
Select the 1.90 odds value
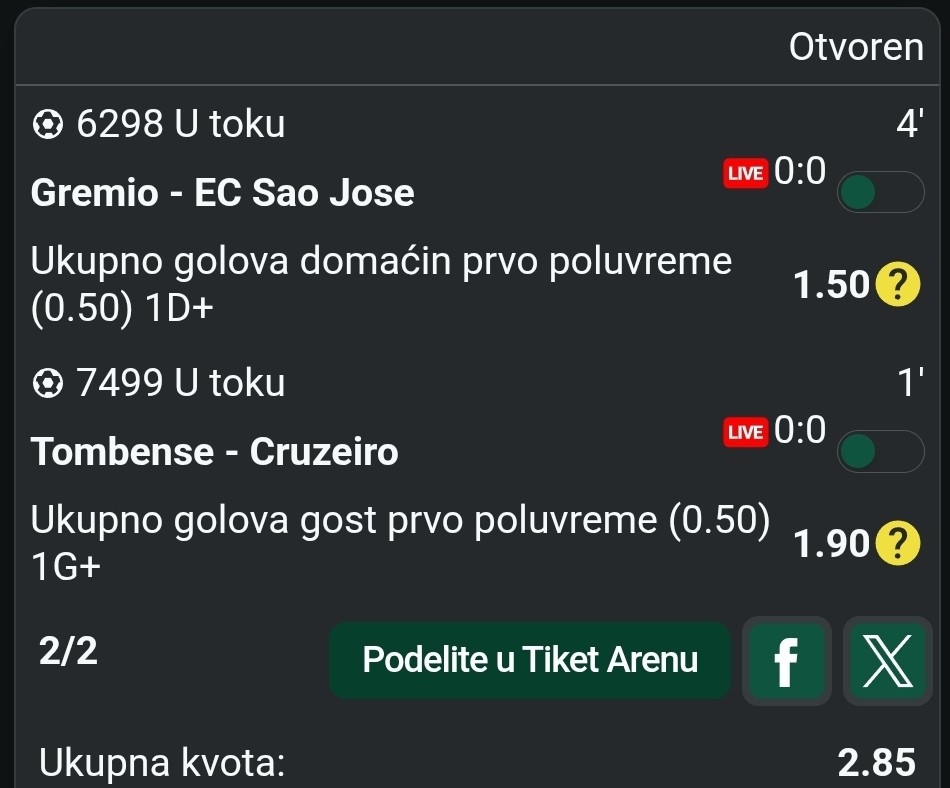click(x=831, y=544)
